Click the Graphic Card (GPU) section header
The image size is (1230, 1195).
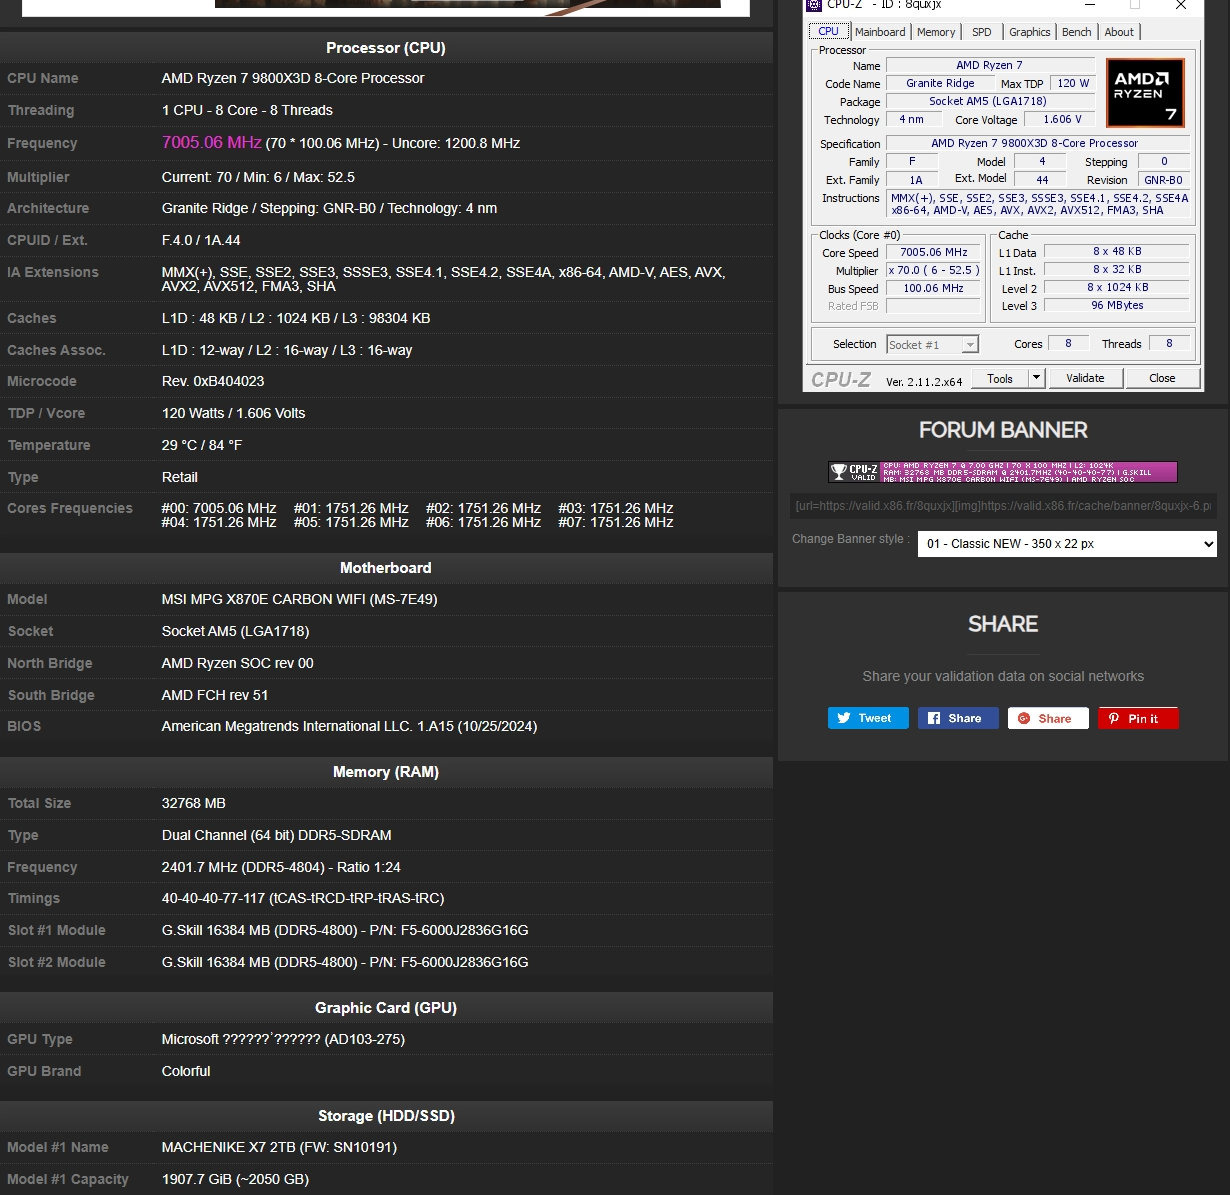click(386, 1008)
